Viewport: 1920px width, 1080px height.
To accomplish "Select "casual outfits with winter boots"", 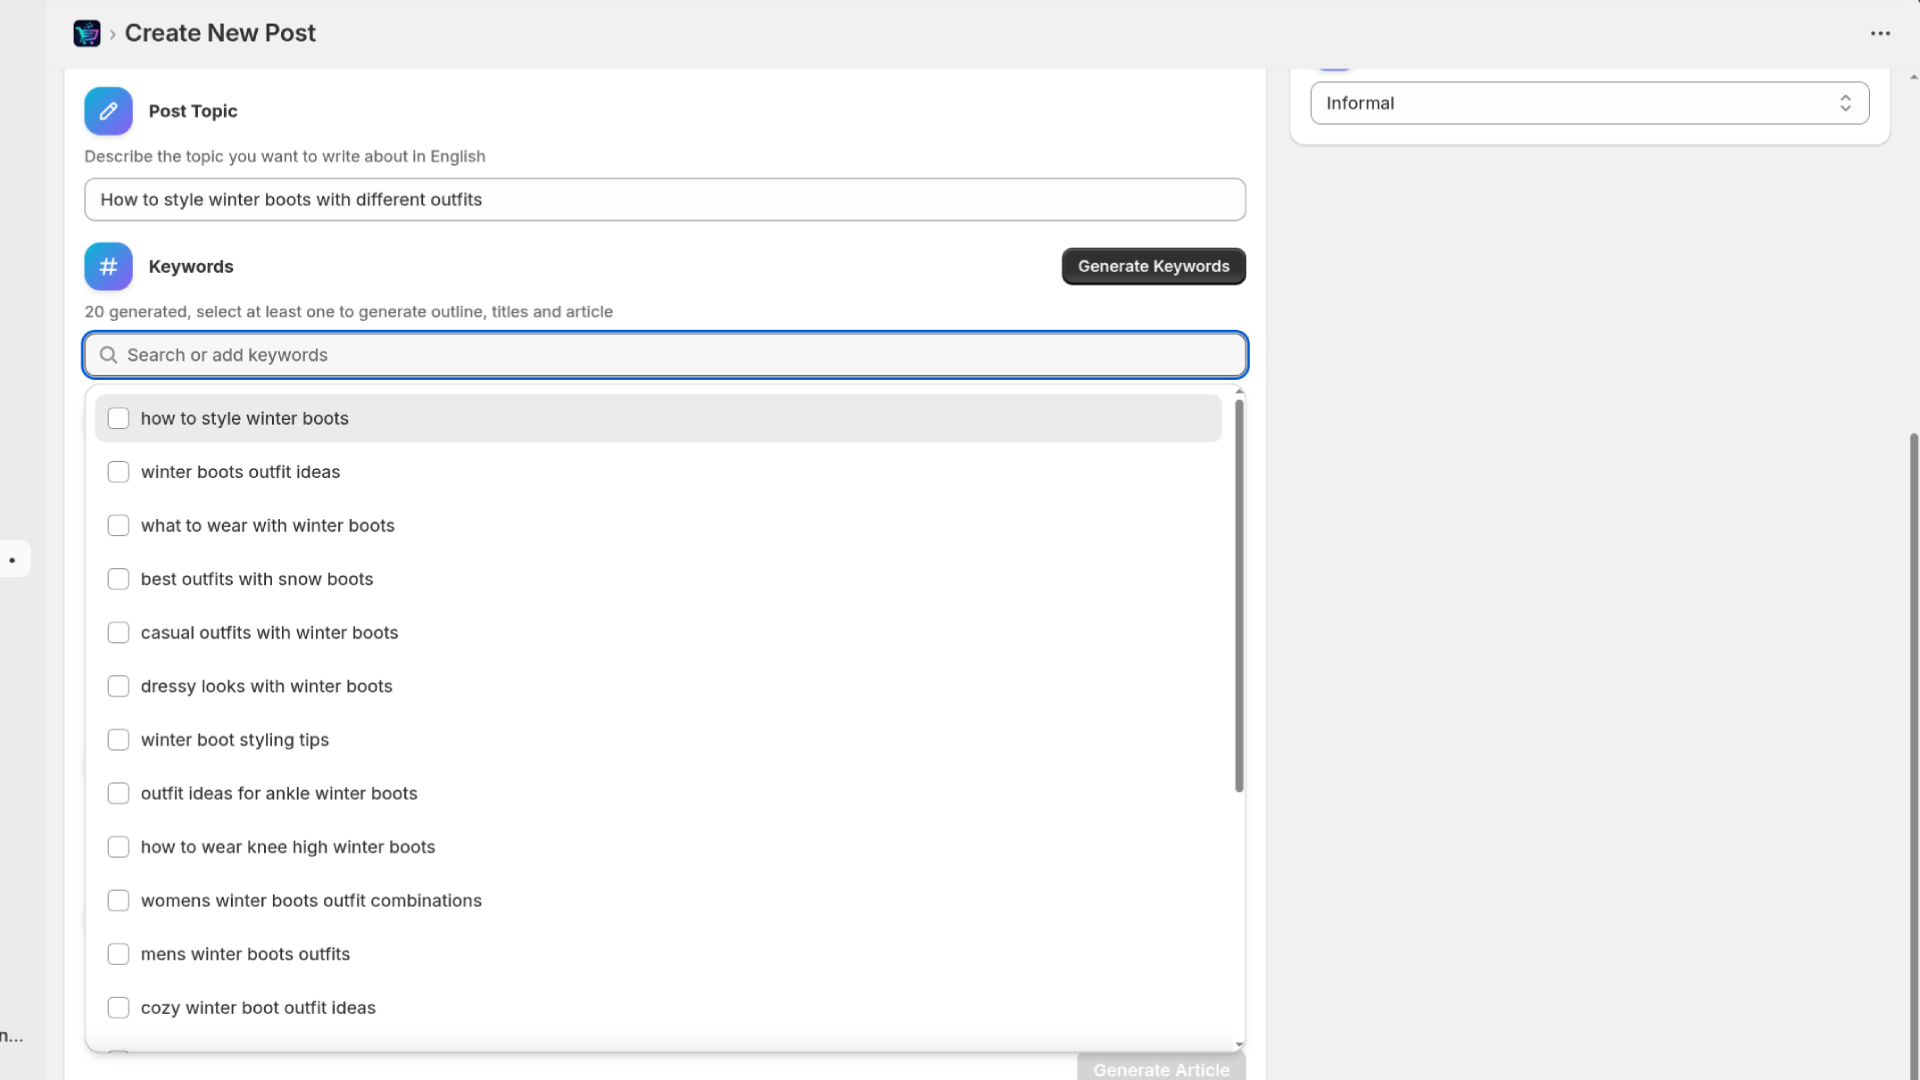I will coord(117,632).
